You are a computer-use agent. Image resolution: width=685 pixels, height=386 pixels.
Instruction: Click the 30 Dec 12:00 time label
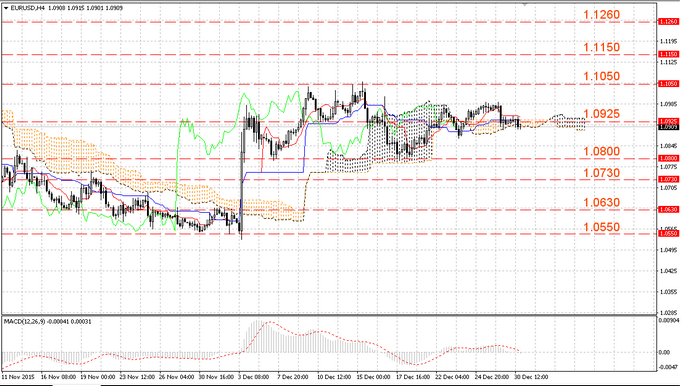(x=532, y=377)
